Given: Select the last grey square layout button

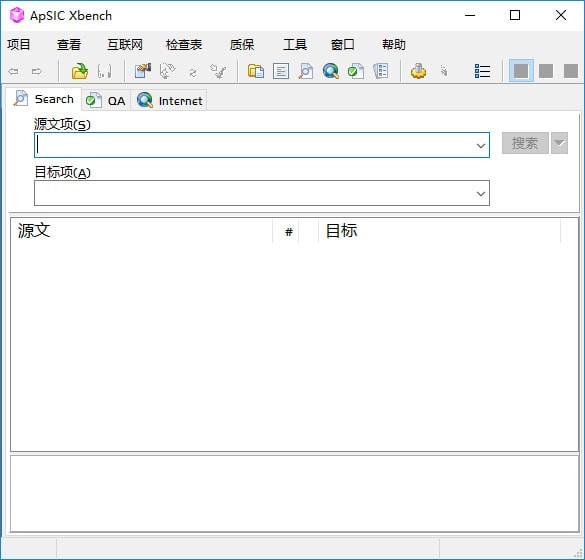Looking at the screenshot, I should tap(570, 71).
